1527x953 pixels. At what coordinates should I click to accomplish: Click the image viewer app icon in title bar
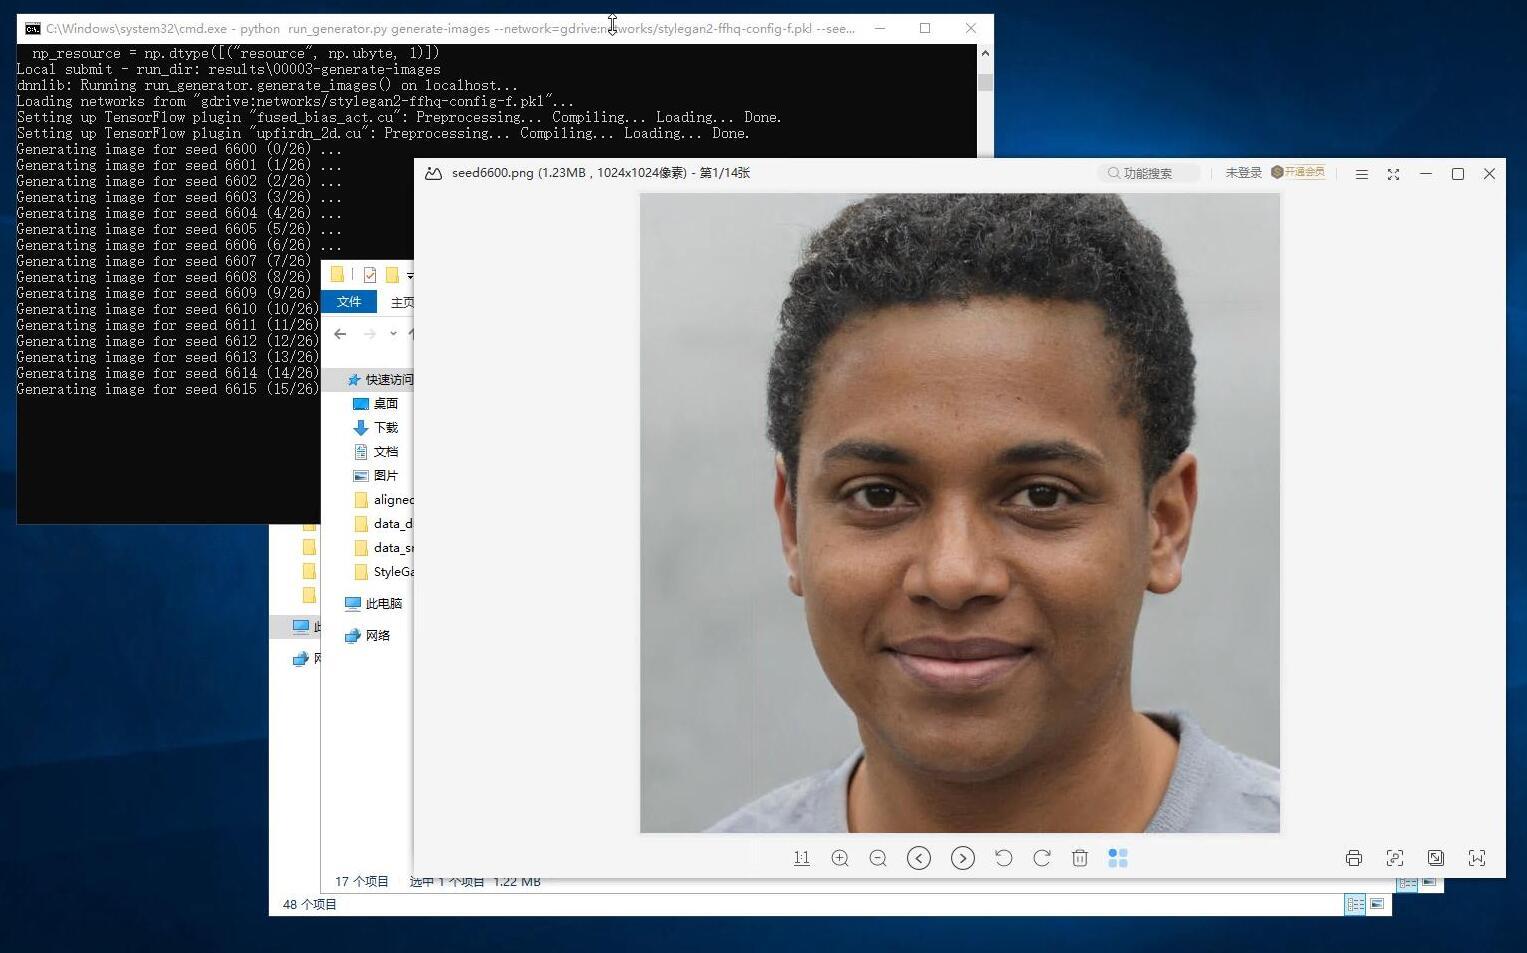(433, 173)
